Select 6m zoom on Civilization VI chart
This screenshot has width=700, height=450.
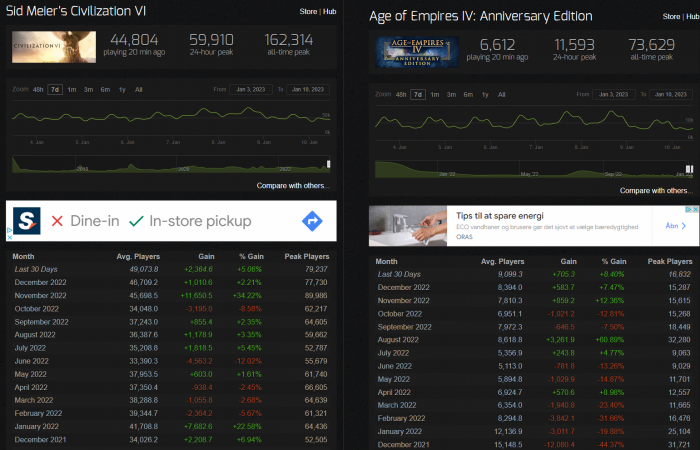click(105, 90)
